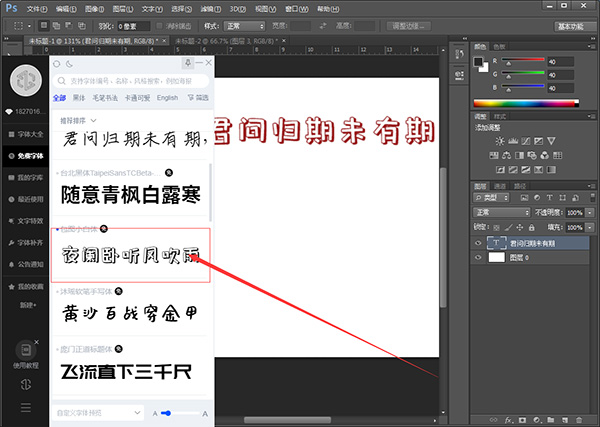Image resolution: width=600 pixels, height=427 pixels.
Task: Enable the 消除锯齿 anti-alias checkbox
Action: [x=157, y=24]
